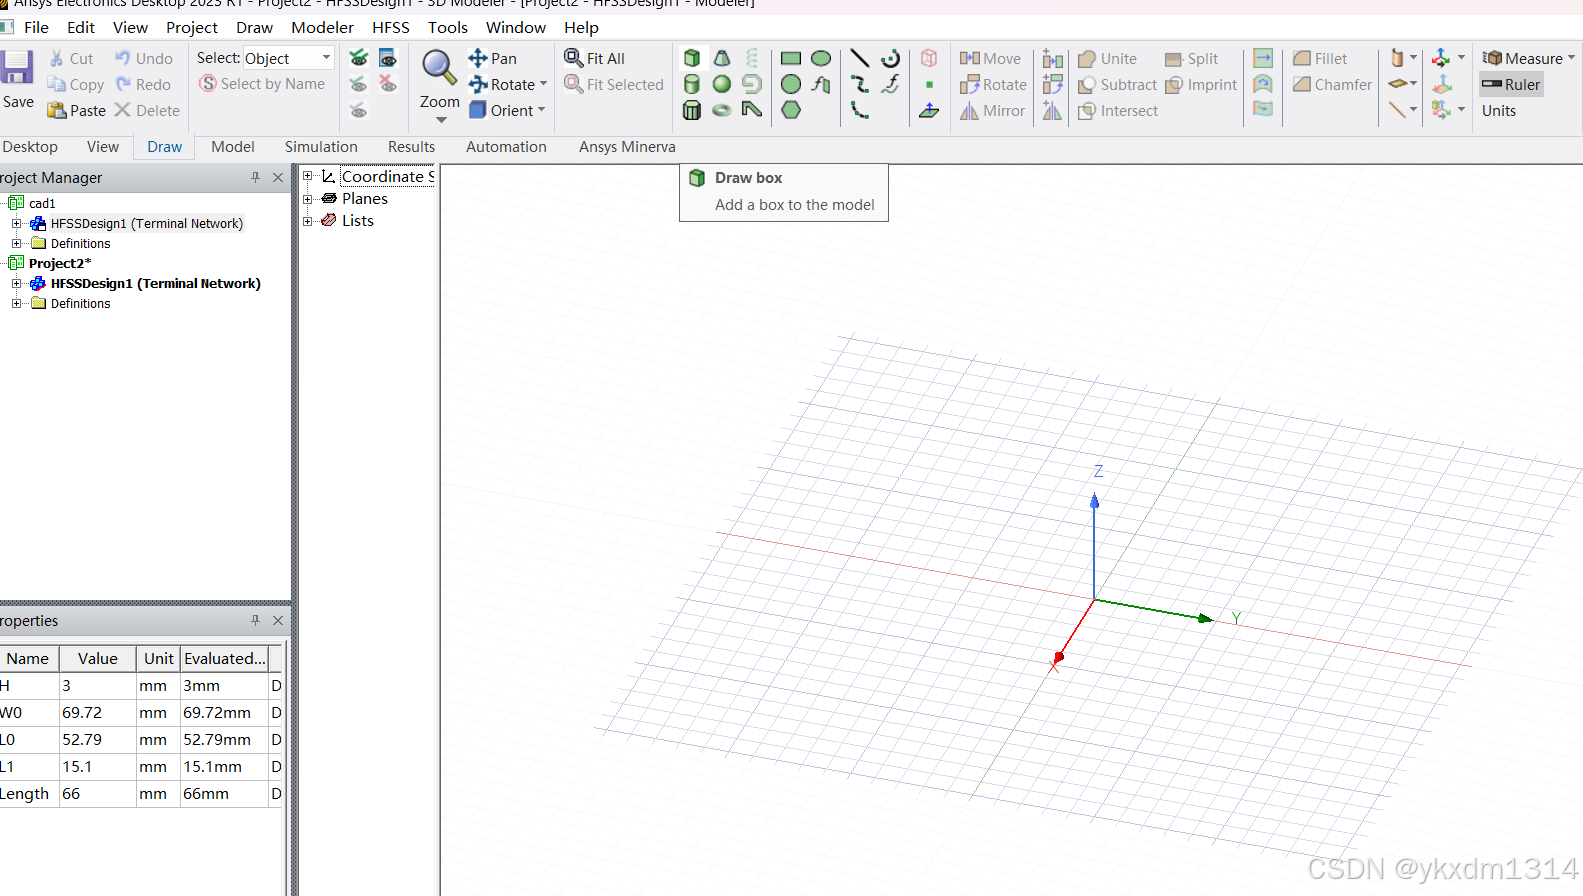Screen dimensions: 1583x896
Task: Select the Draw line tool
Action: point(859,58)
